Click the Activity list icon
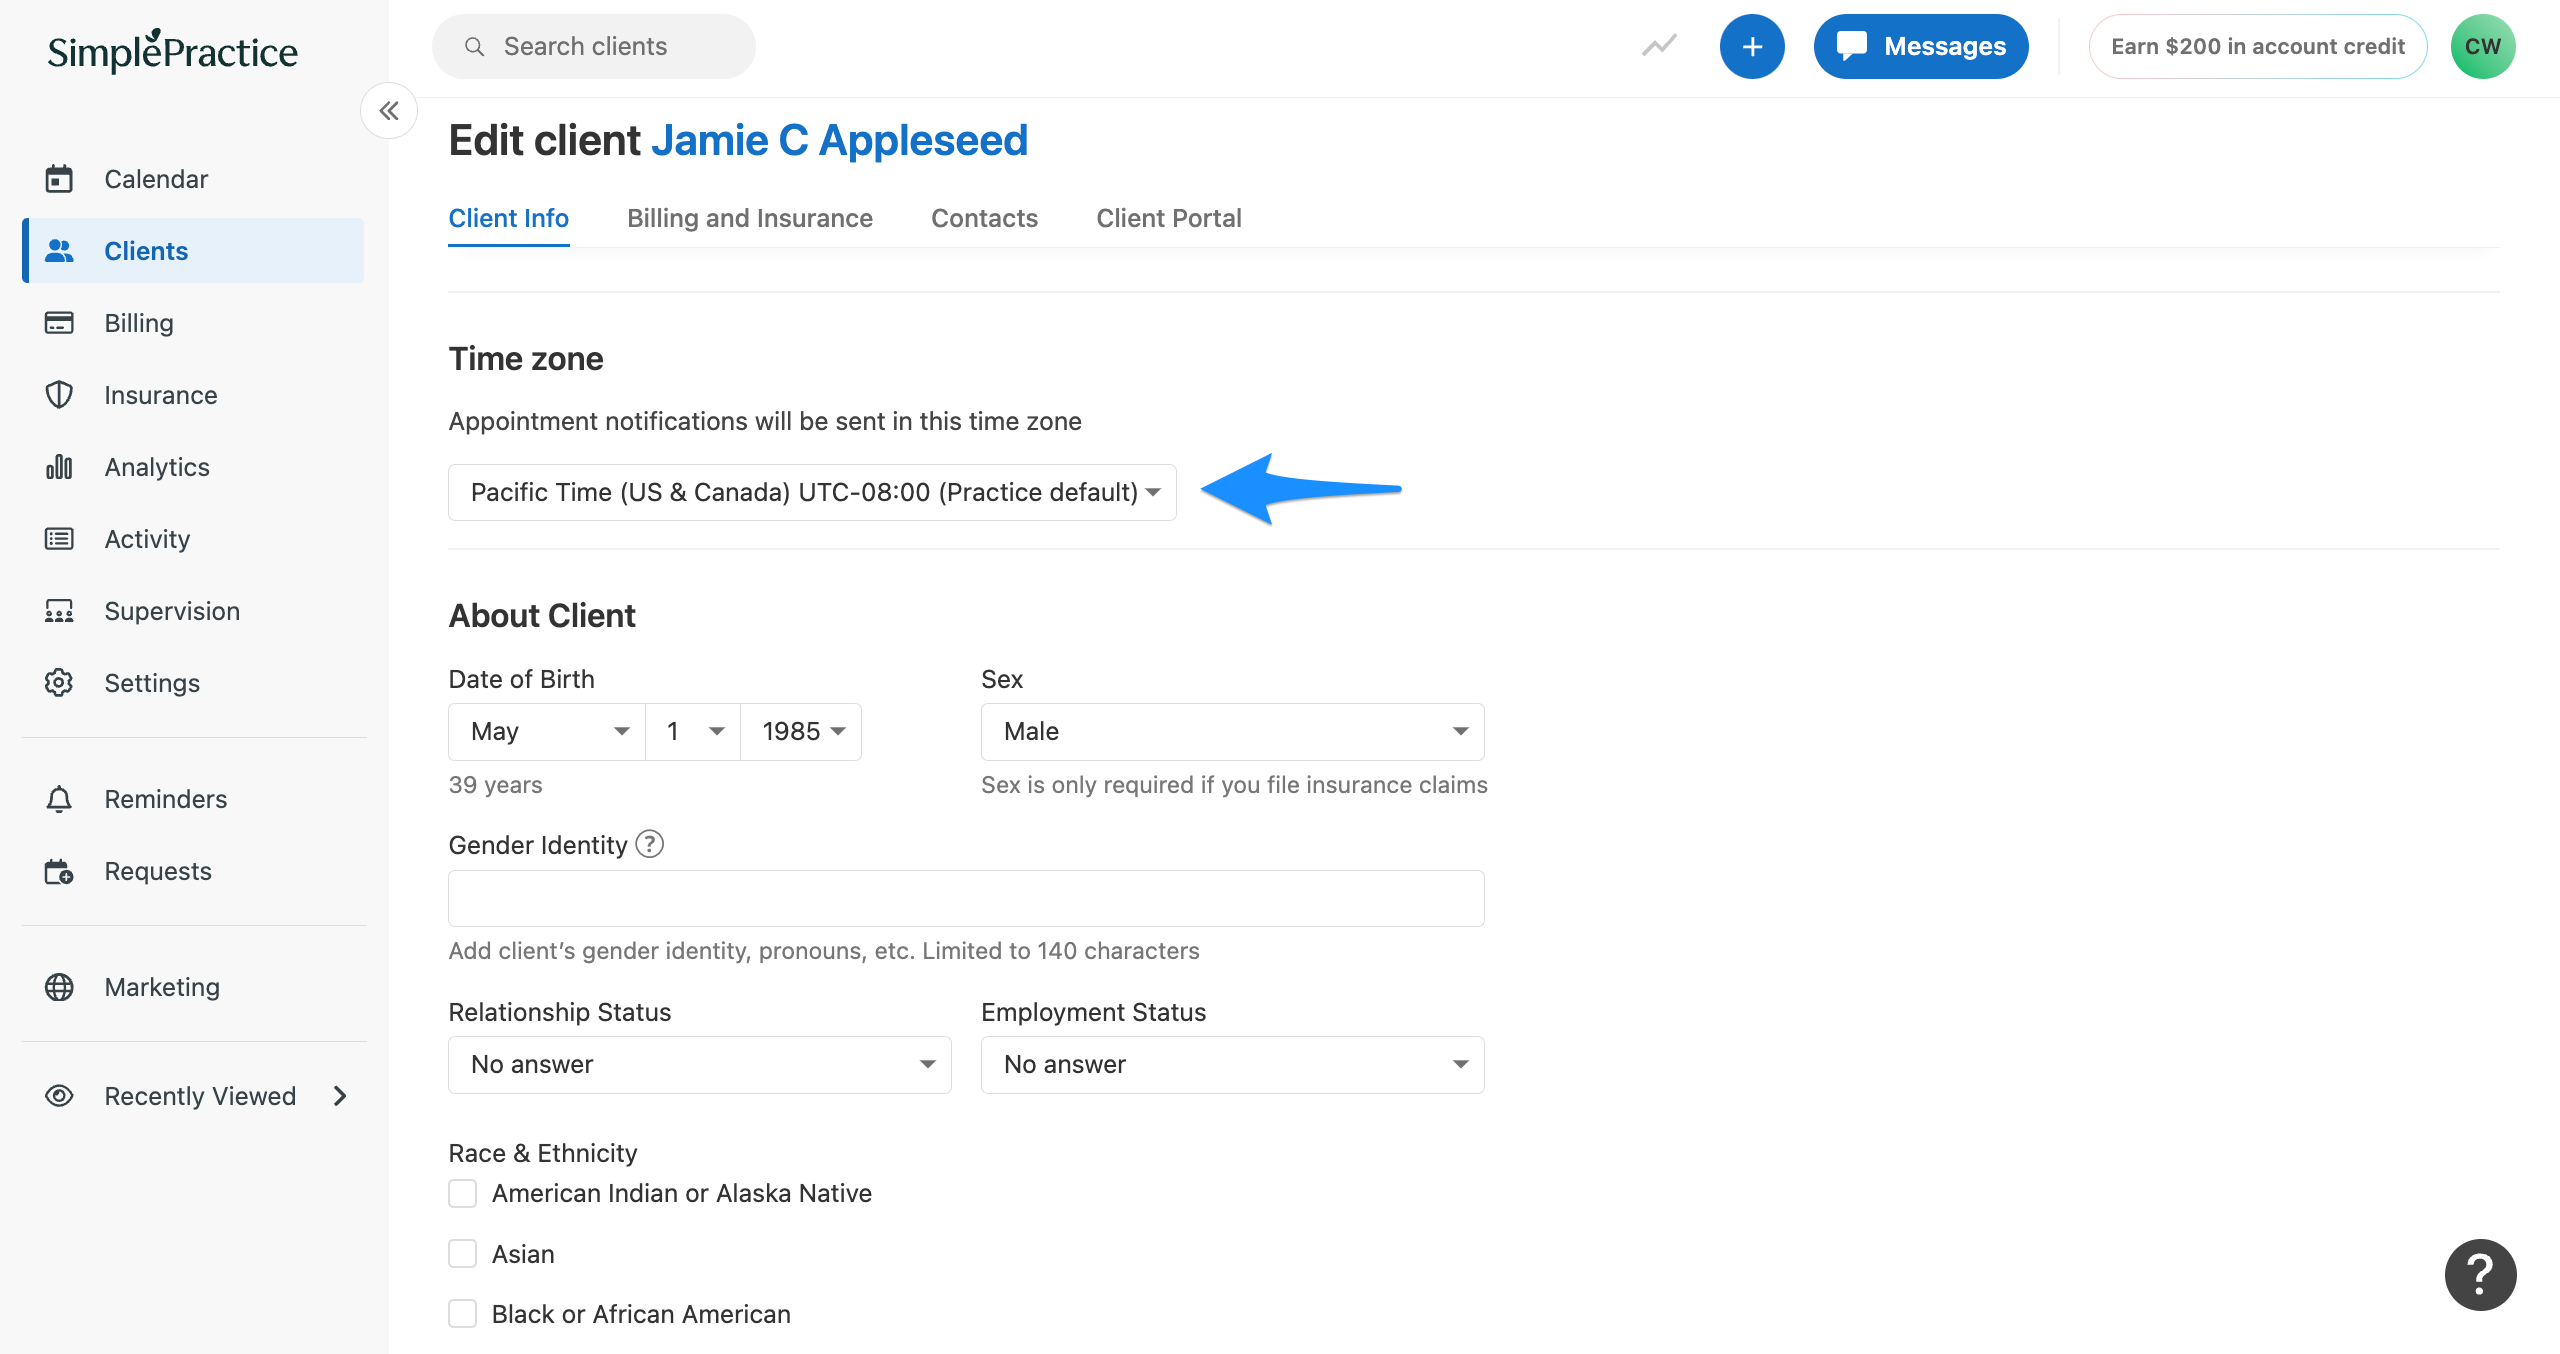2560x1354 pixels. coord(59,539)
